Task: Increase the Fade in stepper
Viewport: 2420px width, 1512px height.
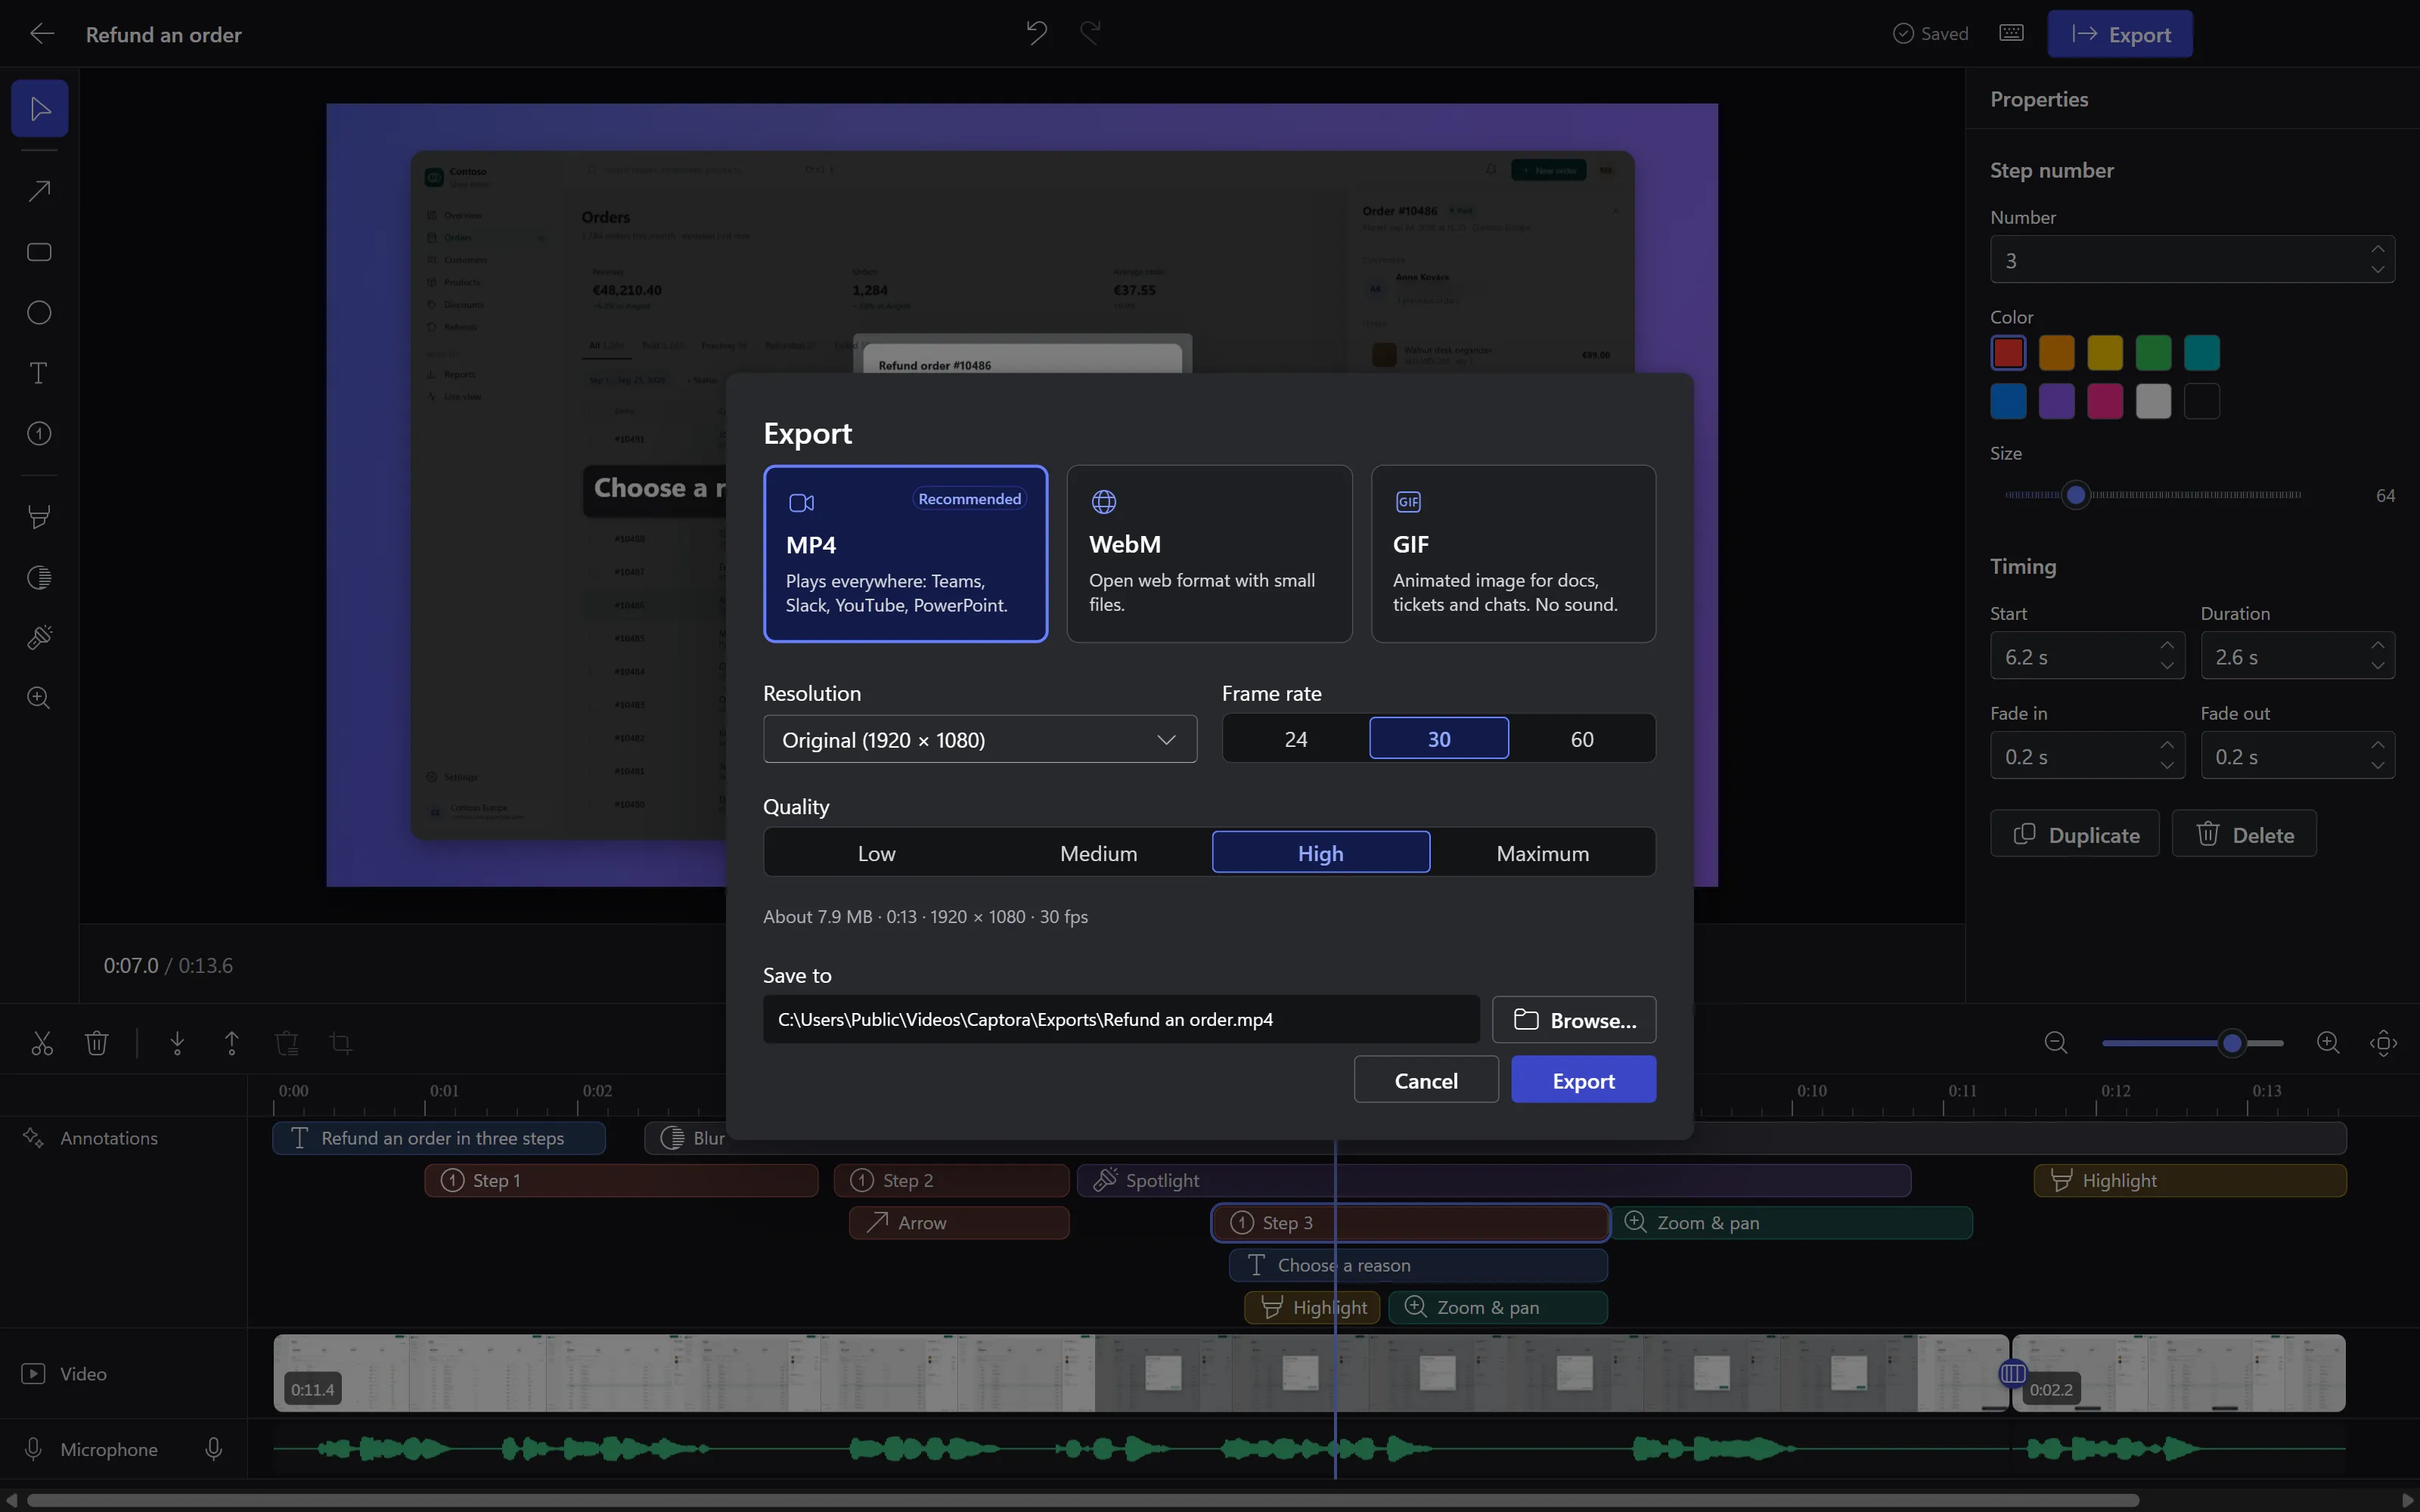Action: [x=2167, y=745]
